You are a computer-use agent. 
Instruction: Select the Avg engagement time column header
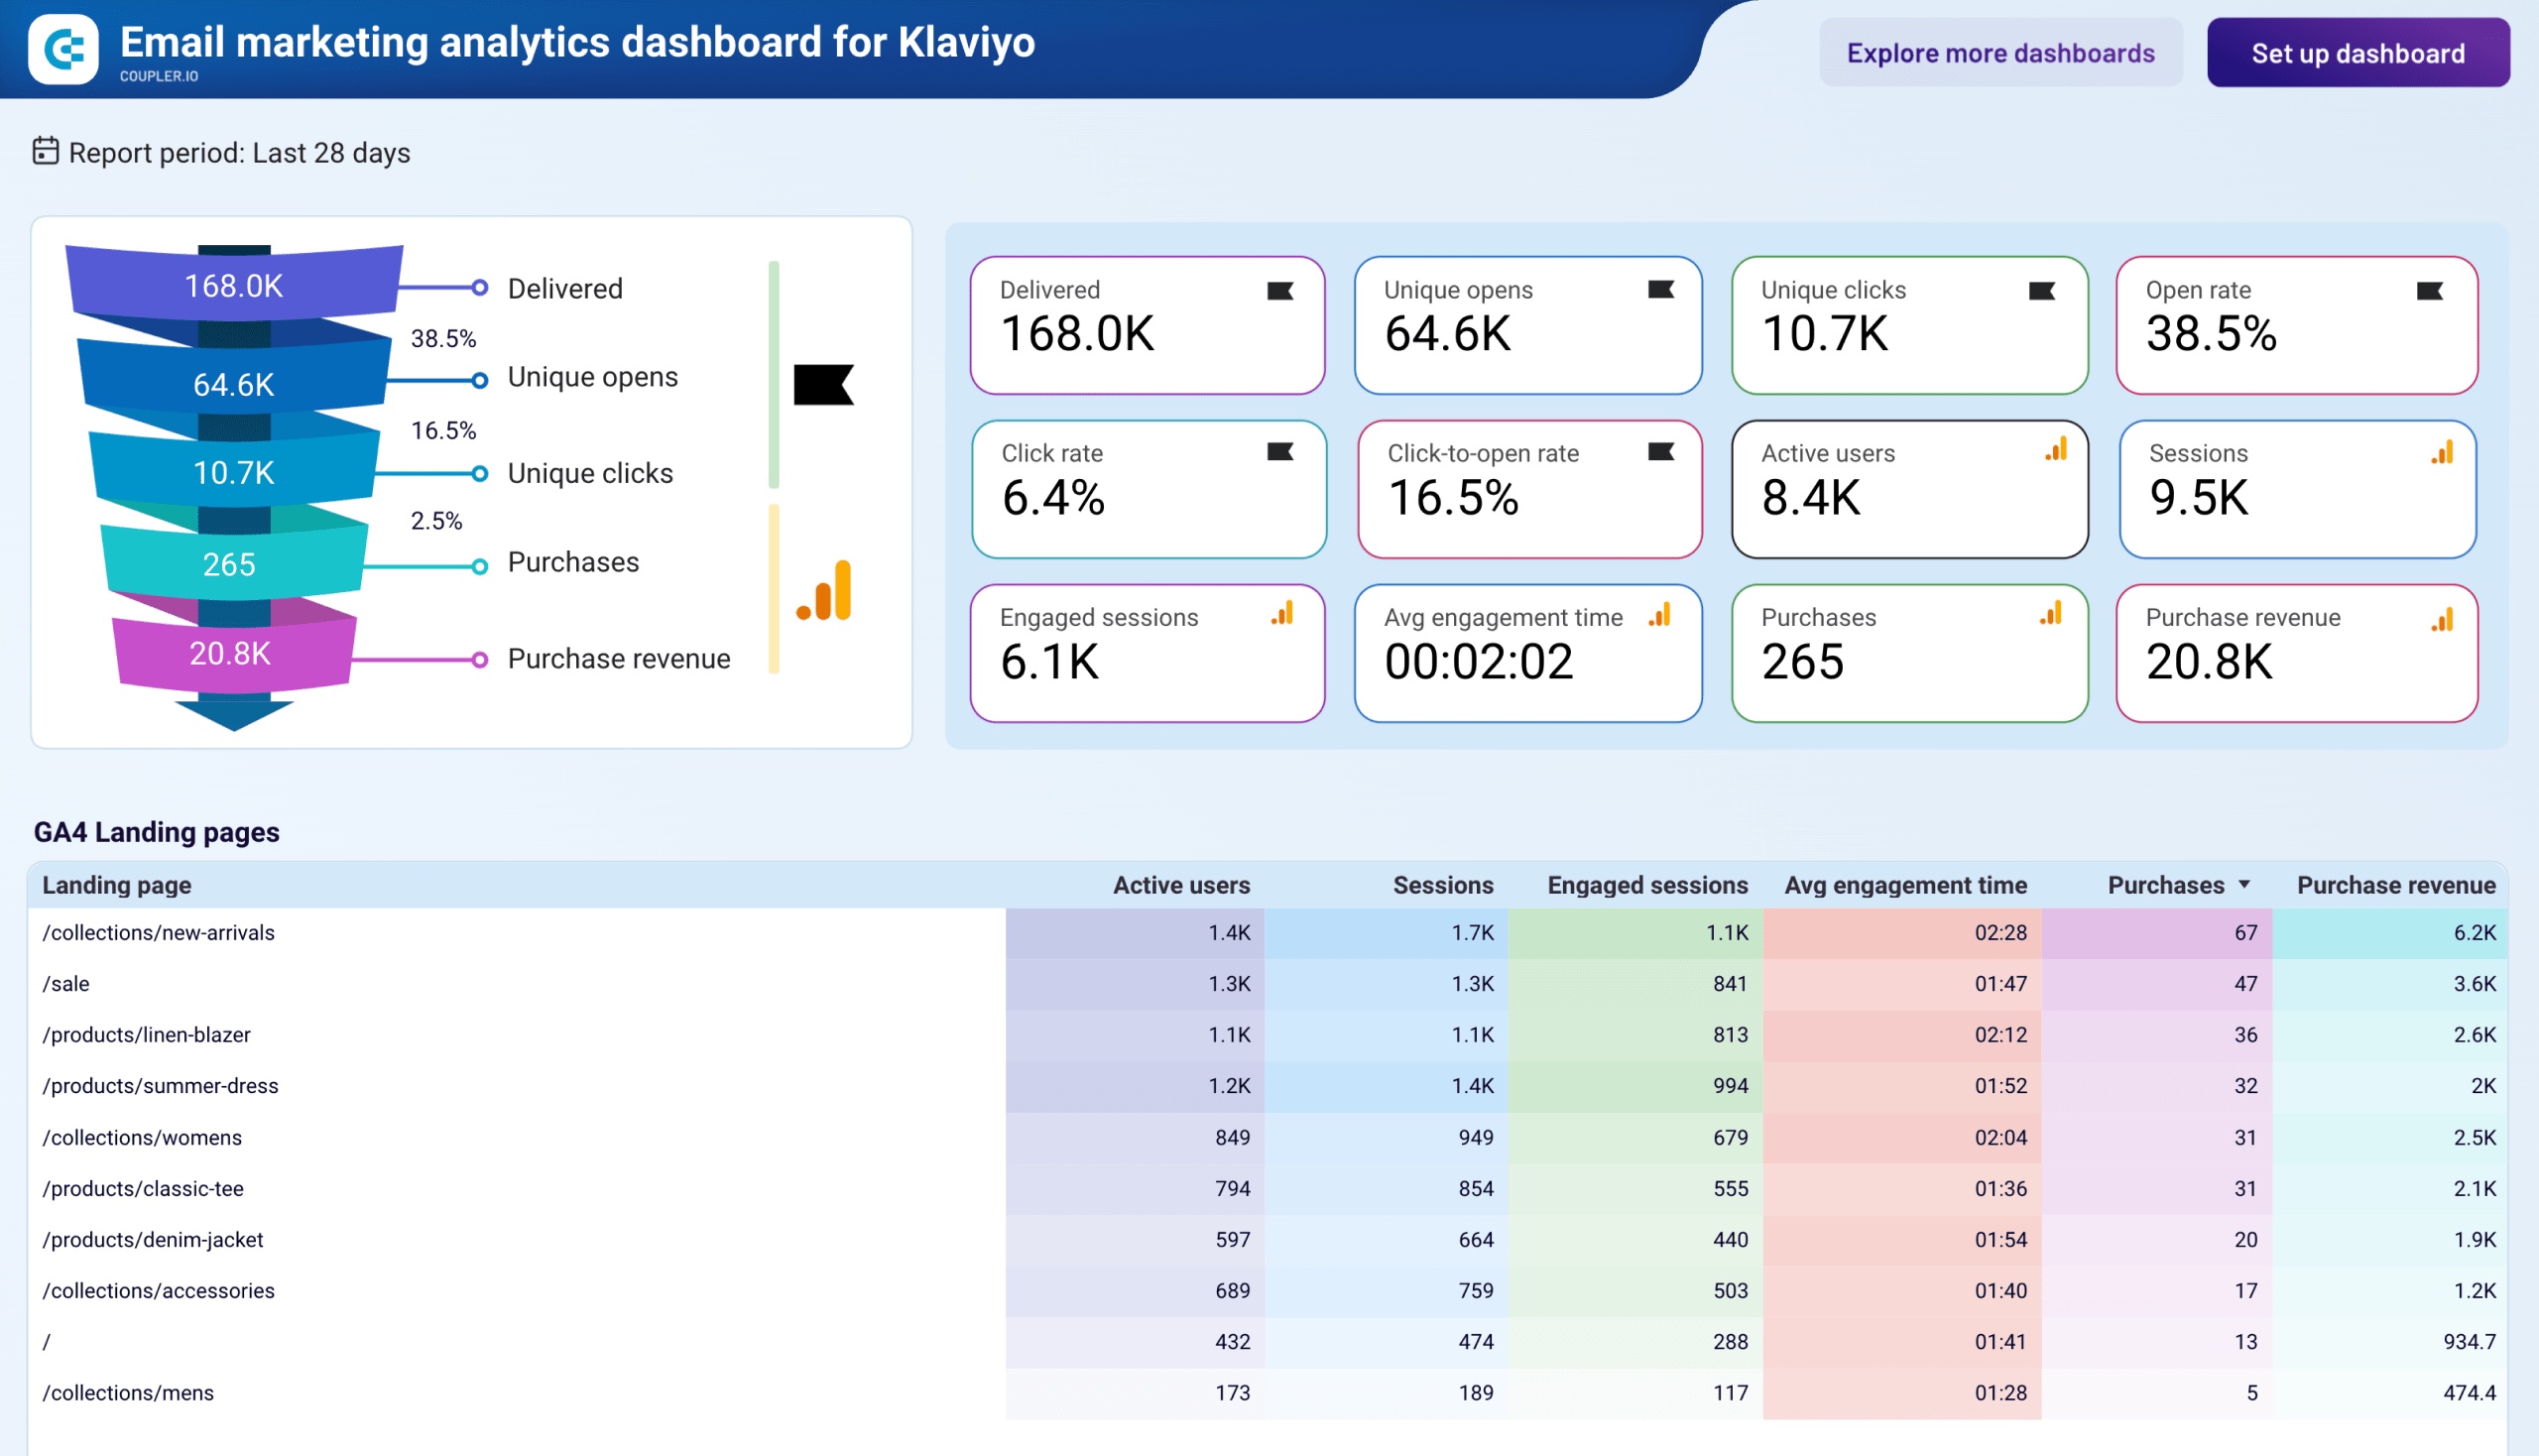[x=1905, y=885]
